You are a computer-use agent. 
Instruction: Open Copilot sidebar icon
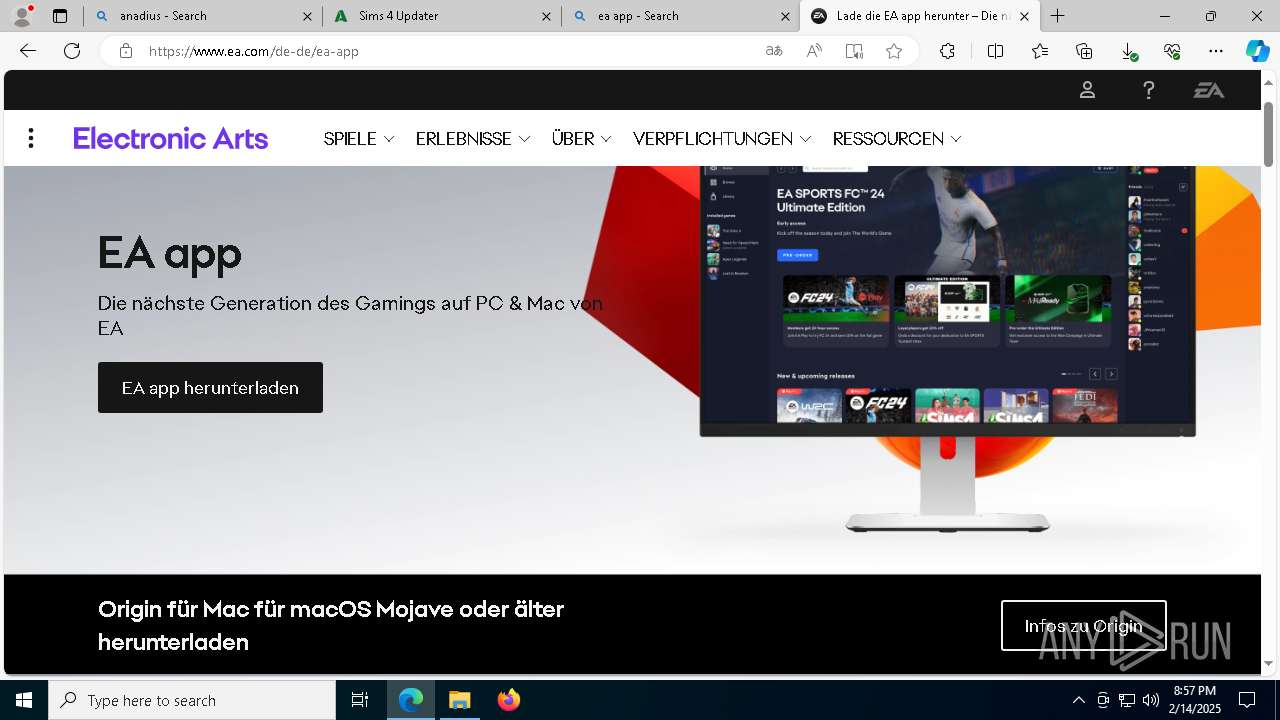coord(1257,51)
